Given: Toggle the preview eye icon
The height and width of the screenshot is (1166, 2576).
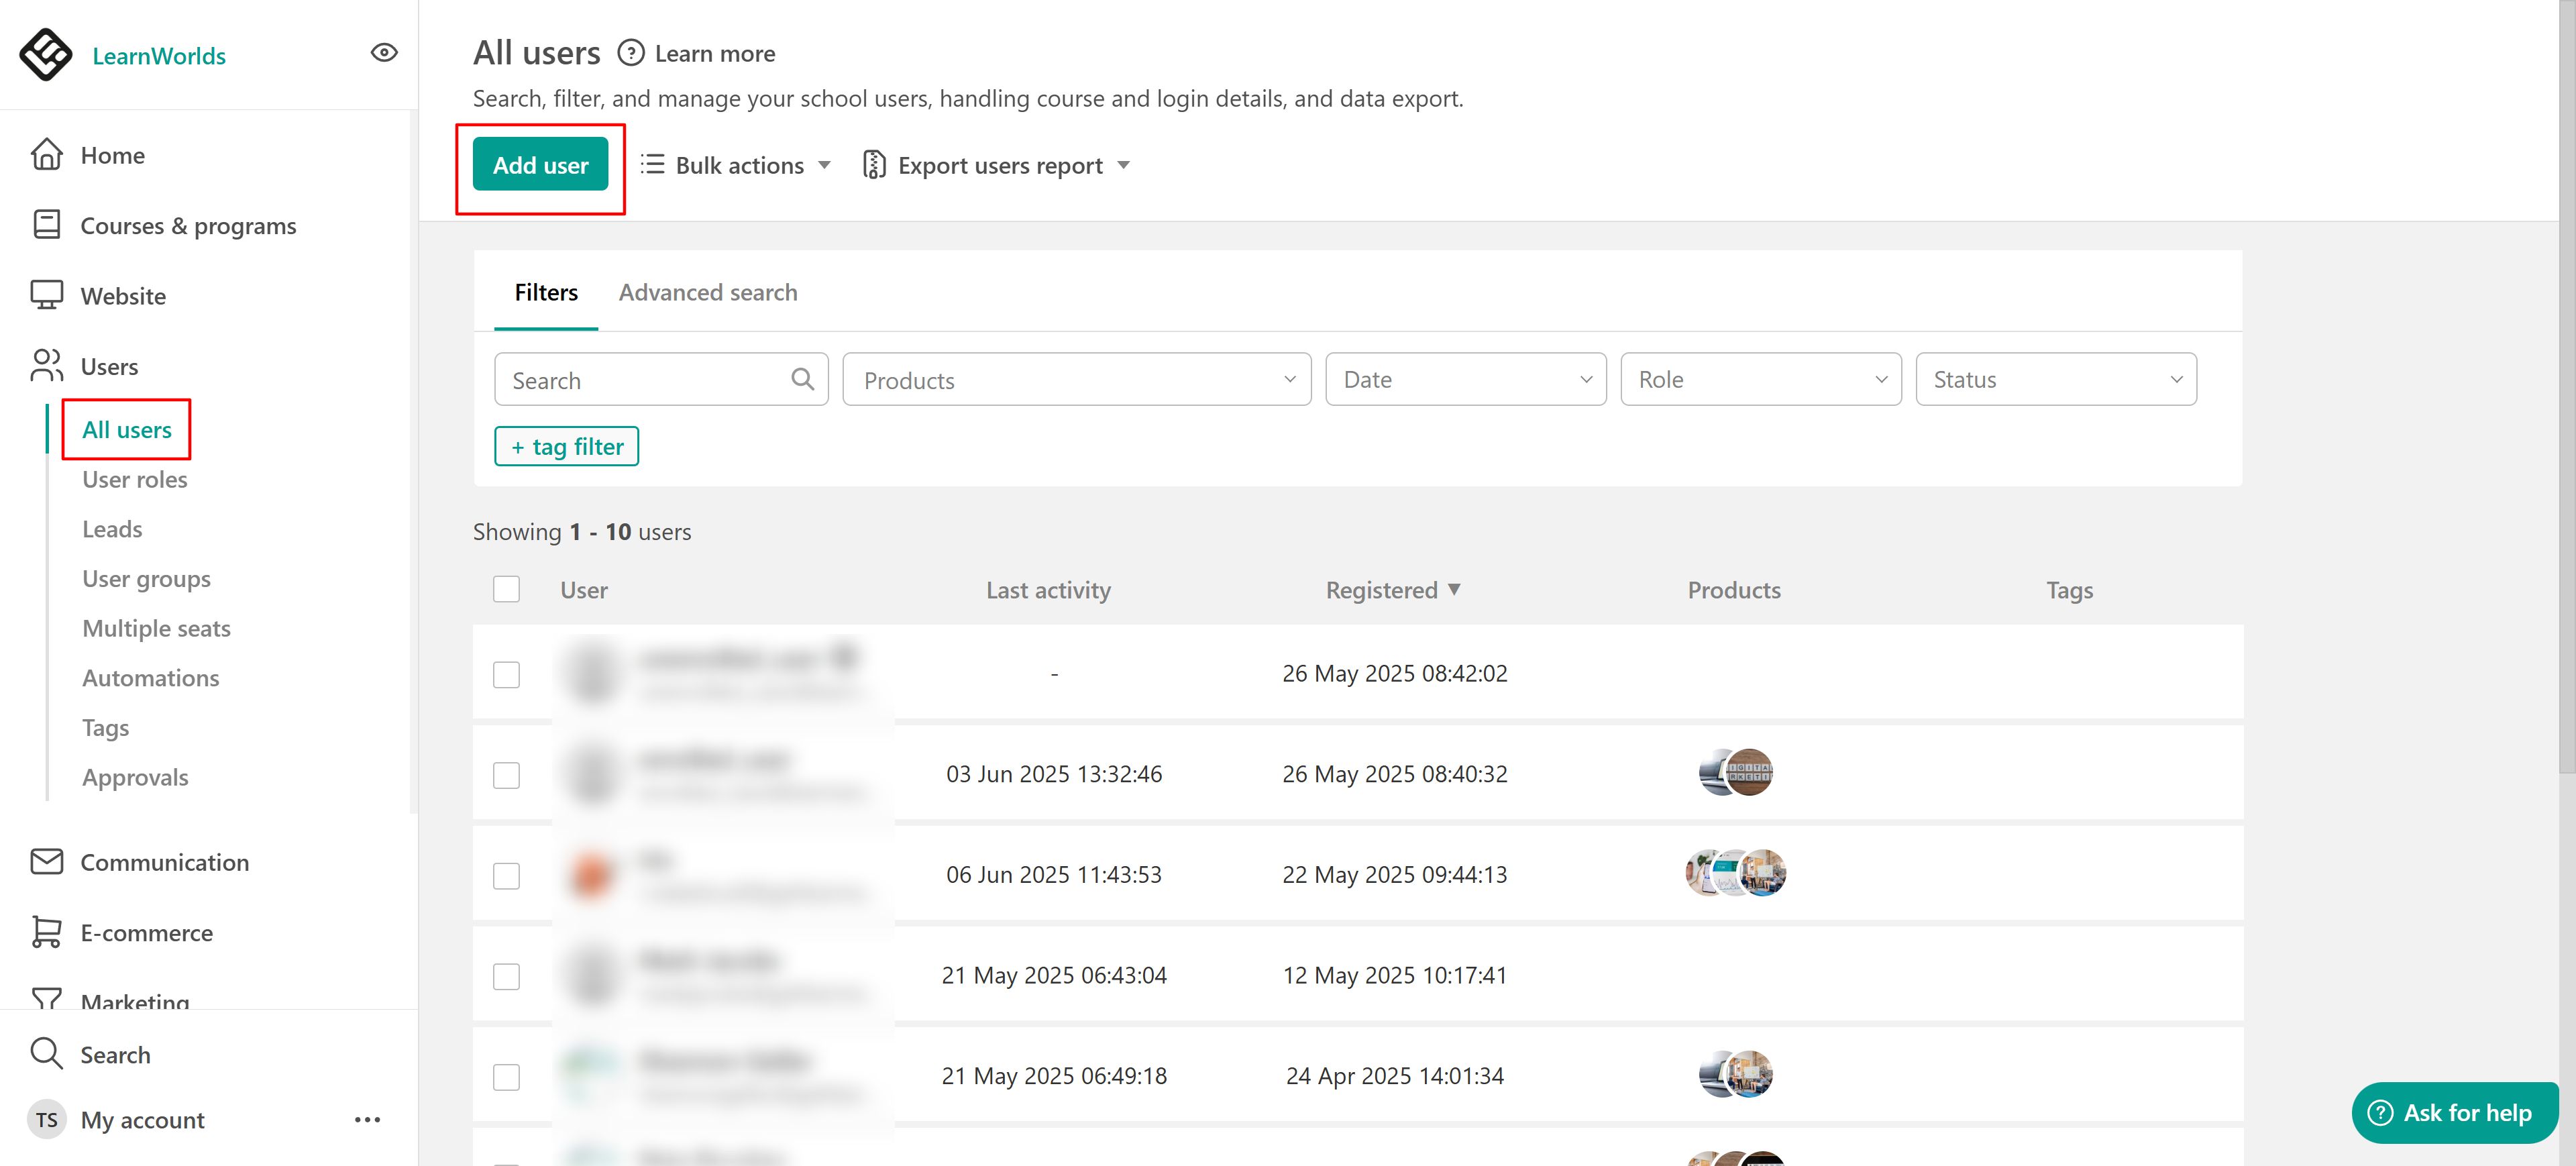Looking at the screenshot, I should pos(384,53).
